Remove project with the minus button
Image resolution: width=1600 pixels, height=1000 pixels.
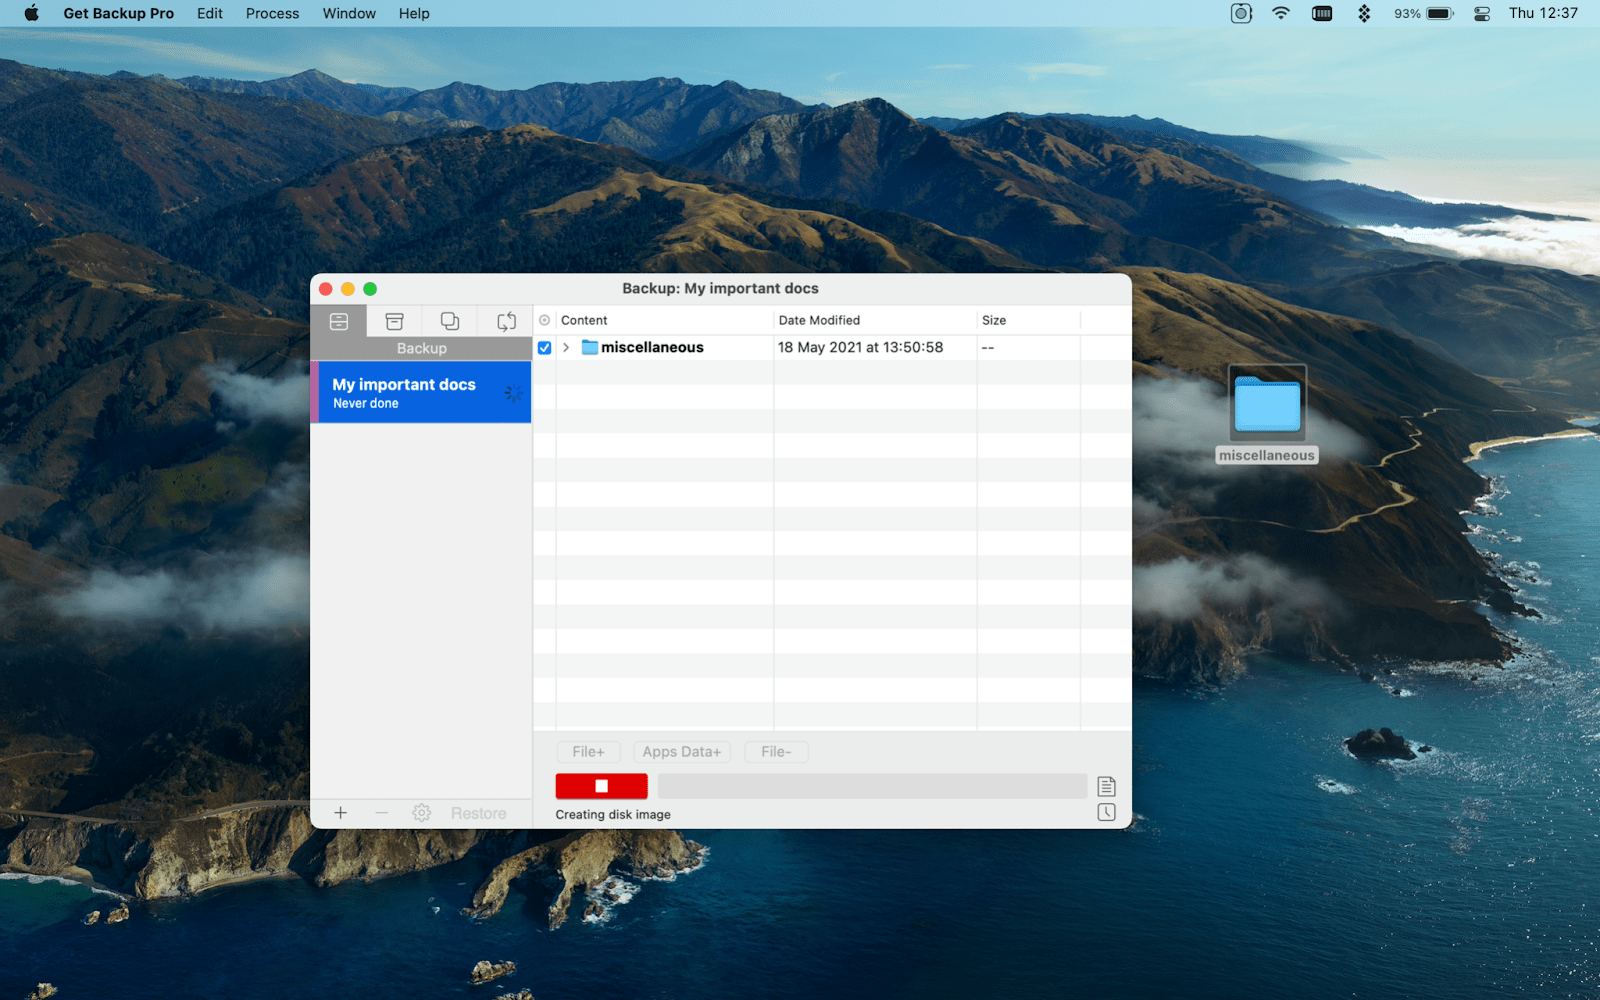pos(381,813)
